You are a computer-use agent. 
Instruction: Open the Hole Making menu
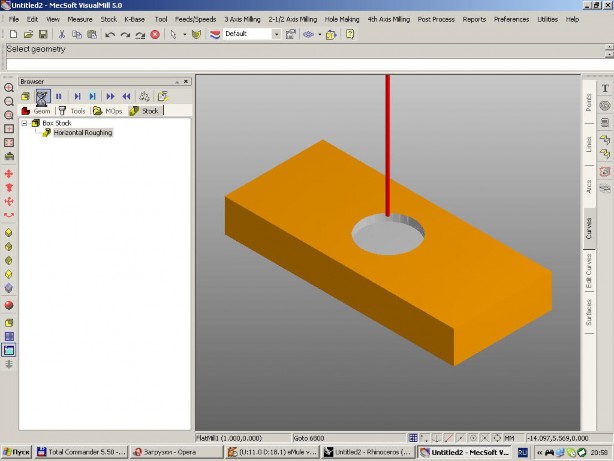[x=342, y=19]
